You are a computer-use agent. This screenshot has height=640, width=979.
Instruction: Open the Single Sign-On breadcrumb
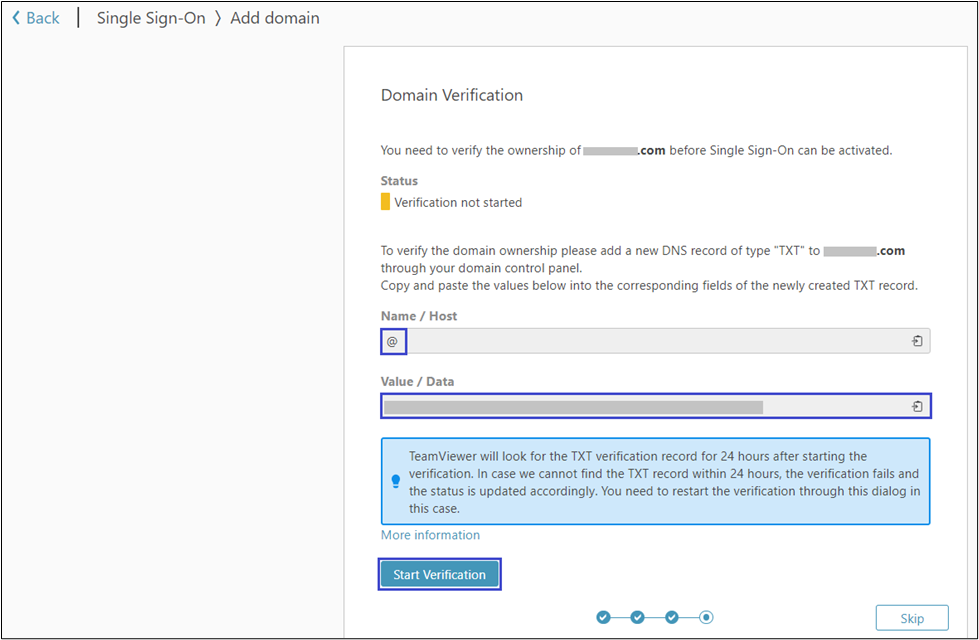[151, 18]
